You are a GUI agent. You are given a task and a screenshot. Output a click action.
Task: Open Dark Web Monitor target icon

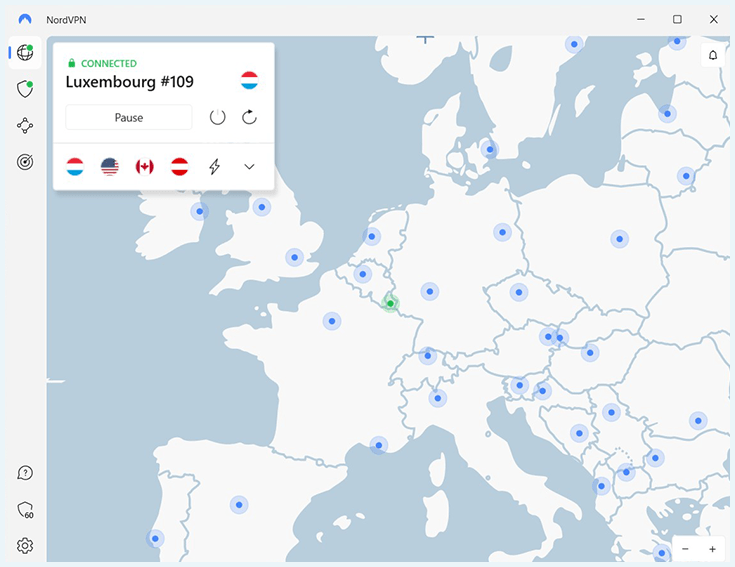pos(25,162)
